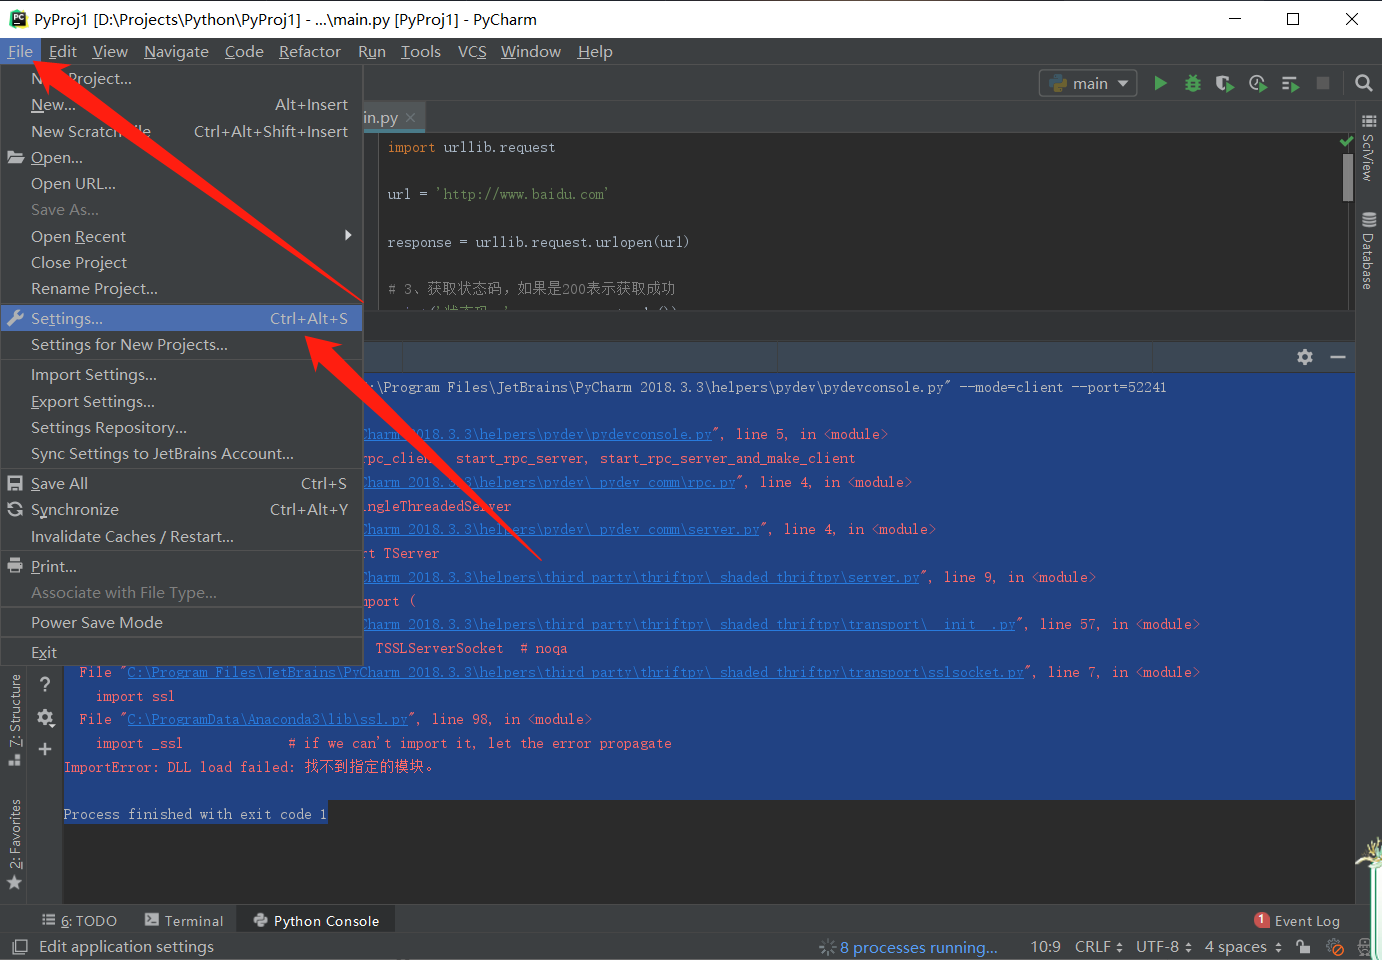Switch to the Terminal tab

coord(184,919)
